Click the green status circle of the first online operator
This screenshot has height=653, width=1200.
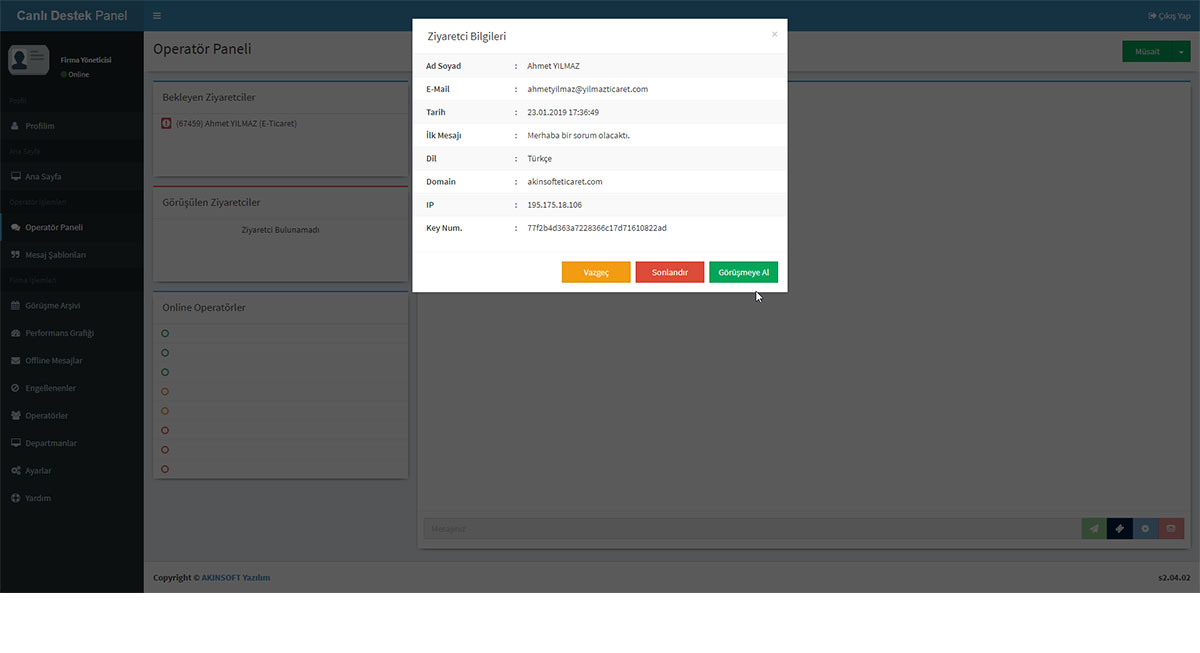pos(164,333)
